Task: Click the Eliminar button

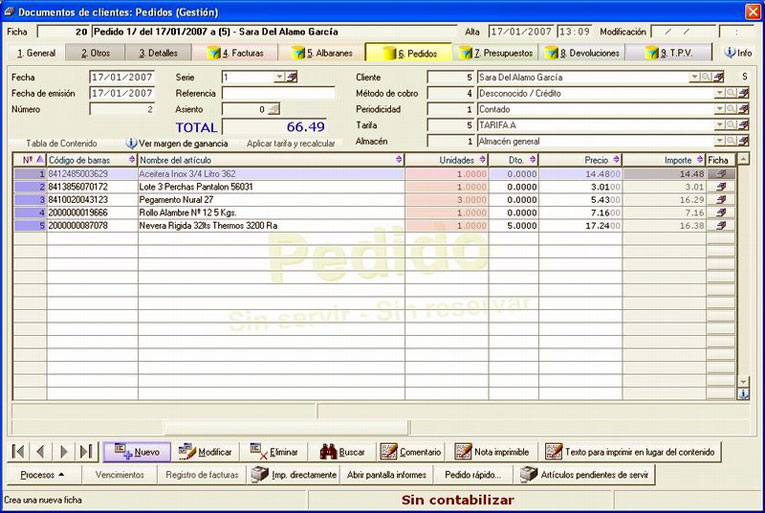Action: coord(273,451)
